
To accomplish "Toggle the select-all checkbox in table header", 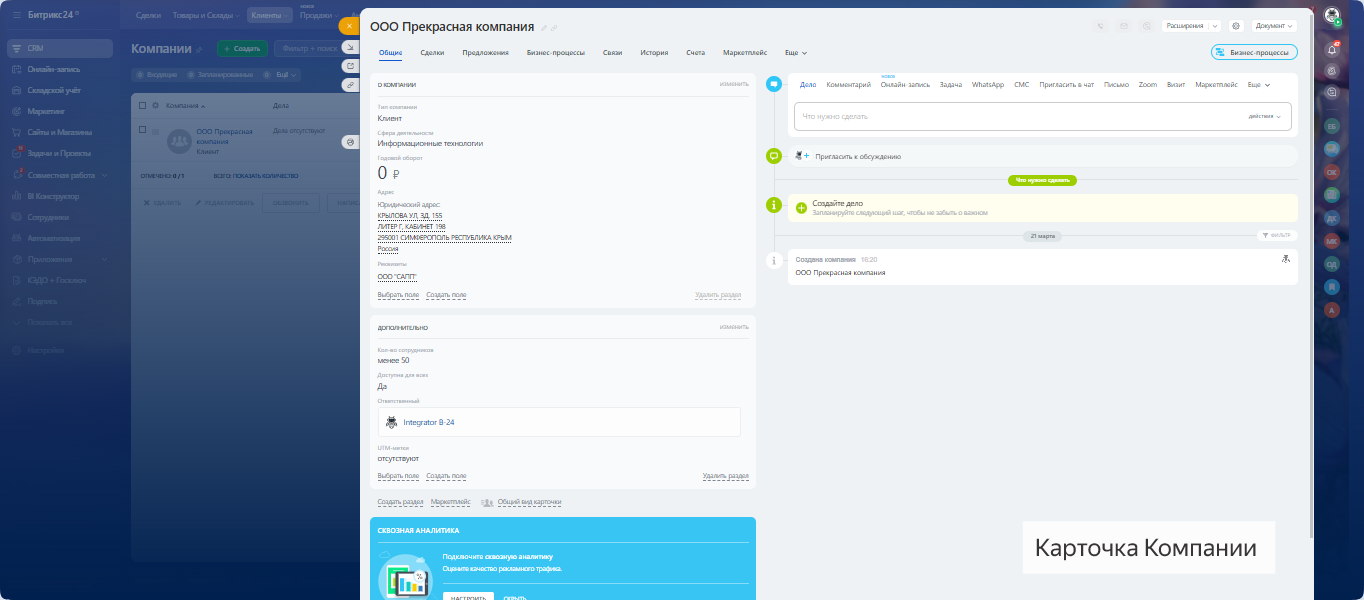I will coord(143,105).
